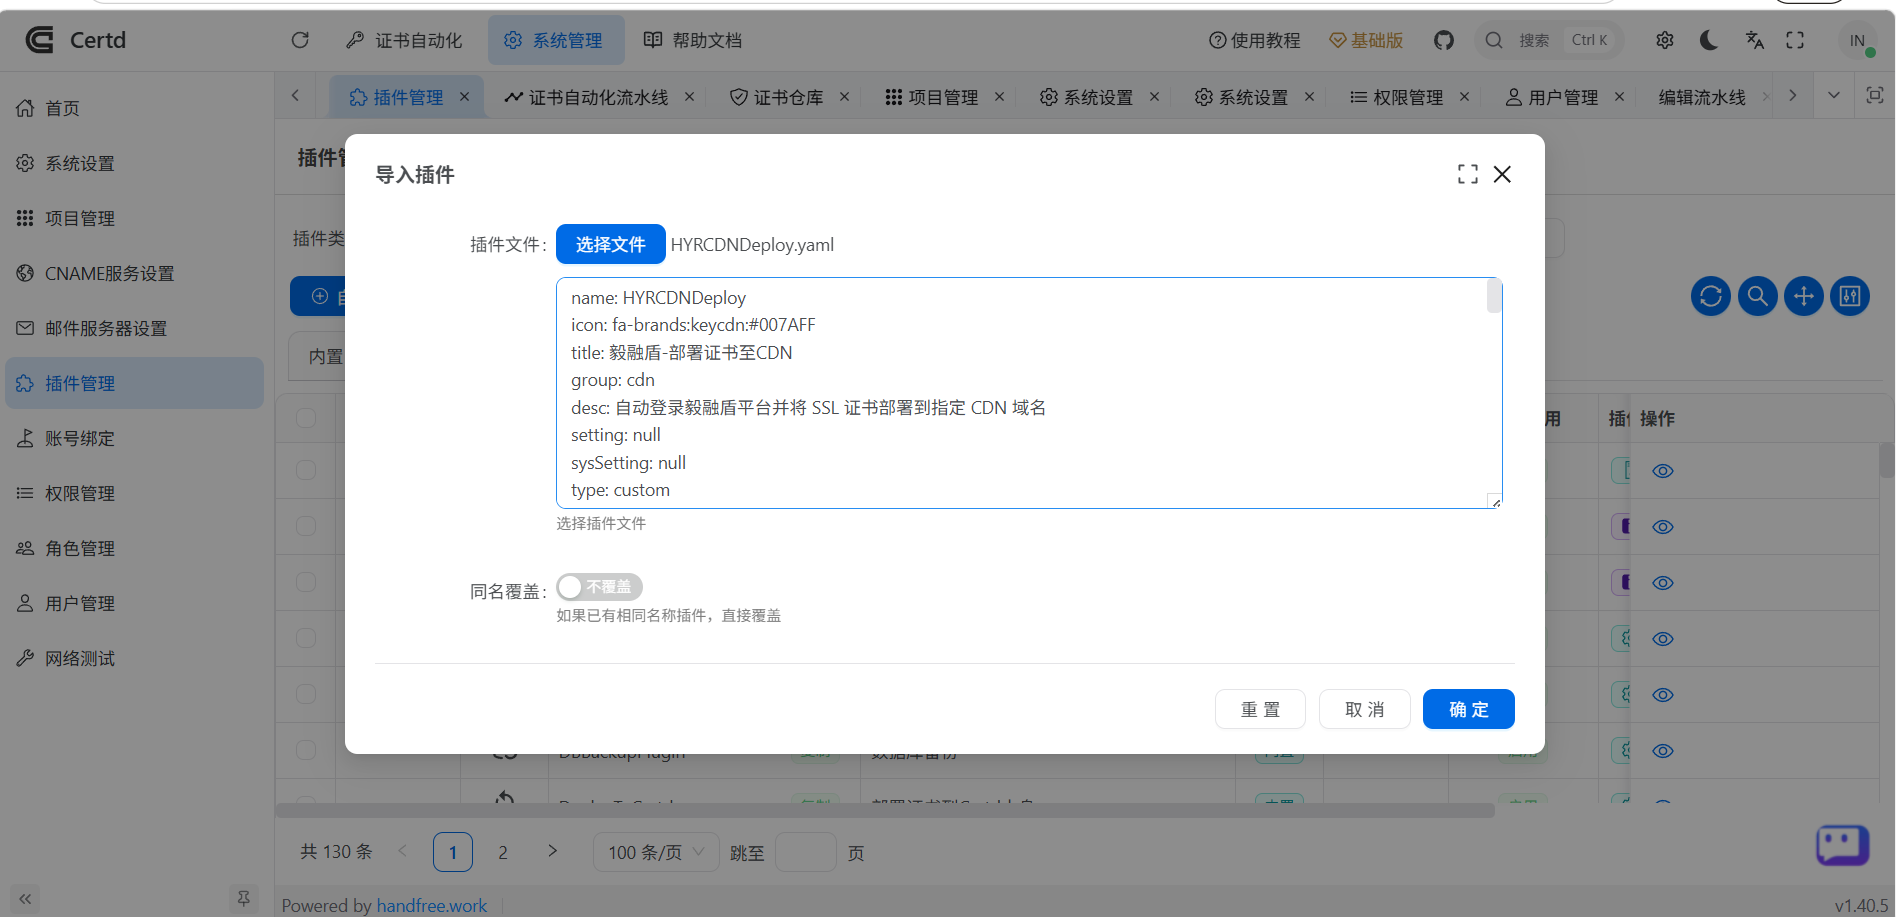Close the 用户管理 tab
The image size is (1899, 917).
tap(1619, 97)
